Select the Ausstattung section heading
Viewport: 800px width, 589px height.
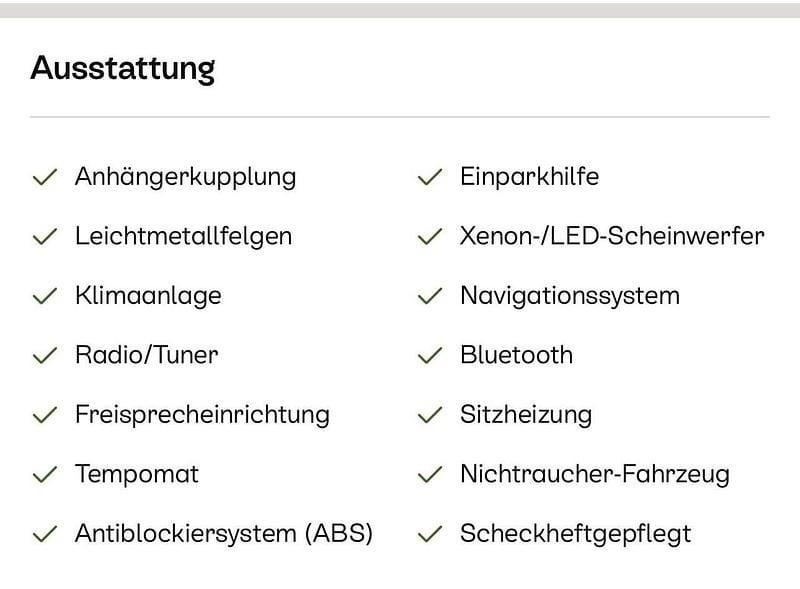pos(123,68)
